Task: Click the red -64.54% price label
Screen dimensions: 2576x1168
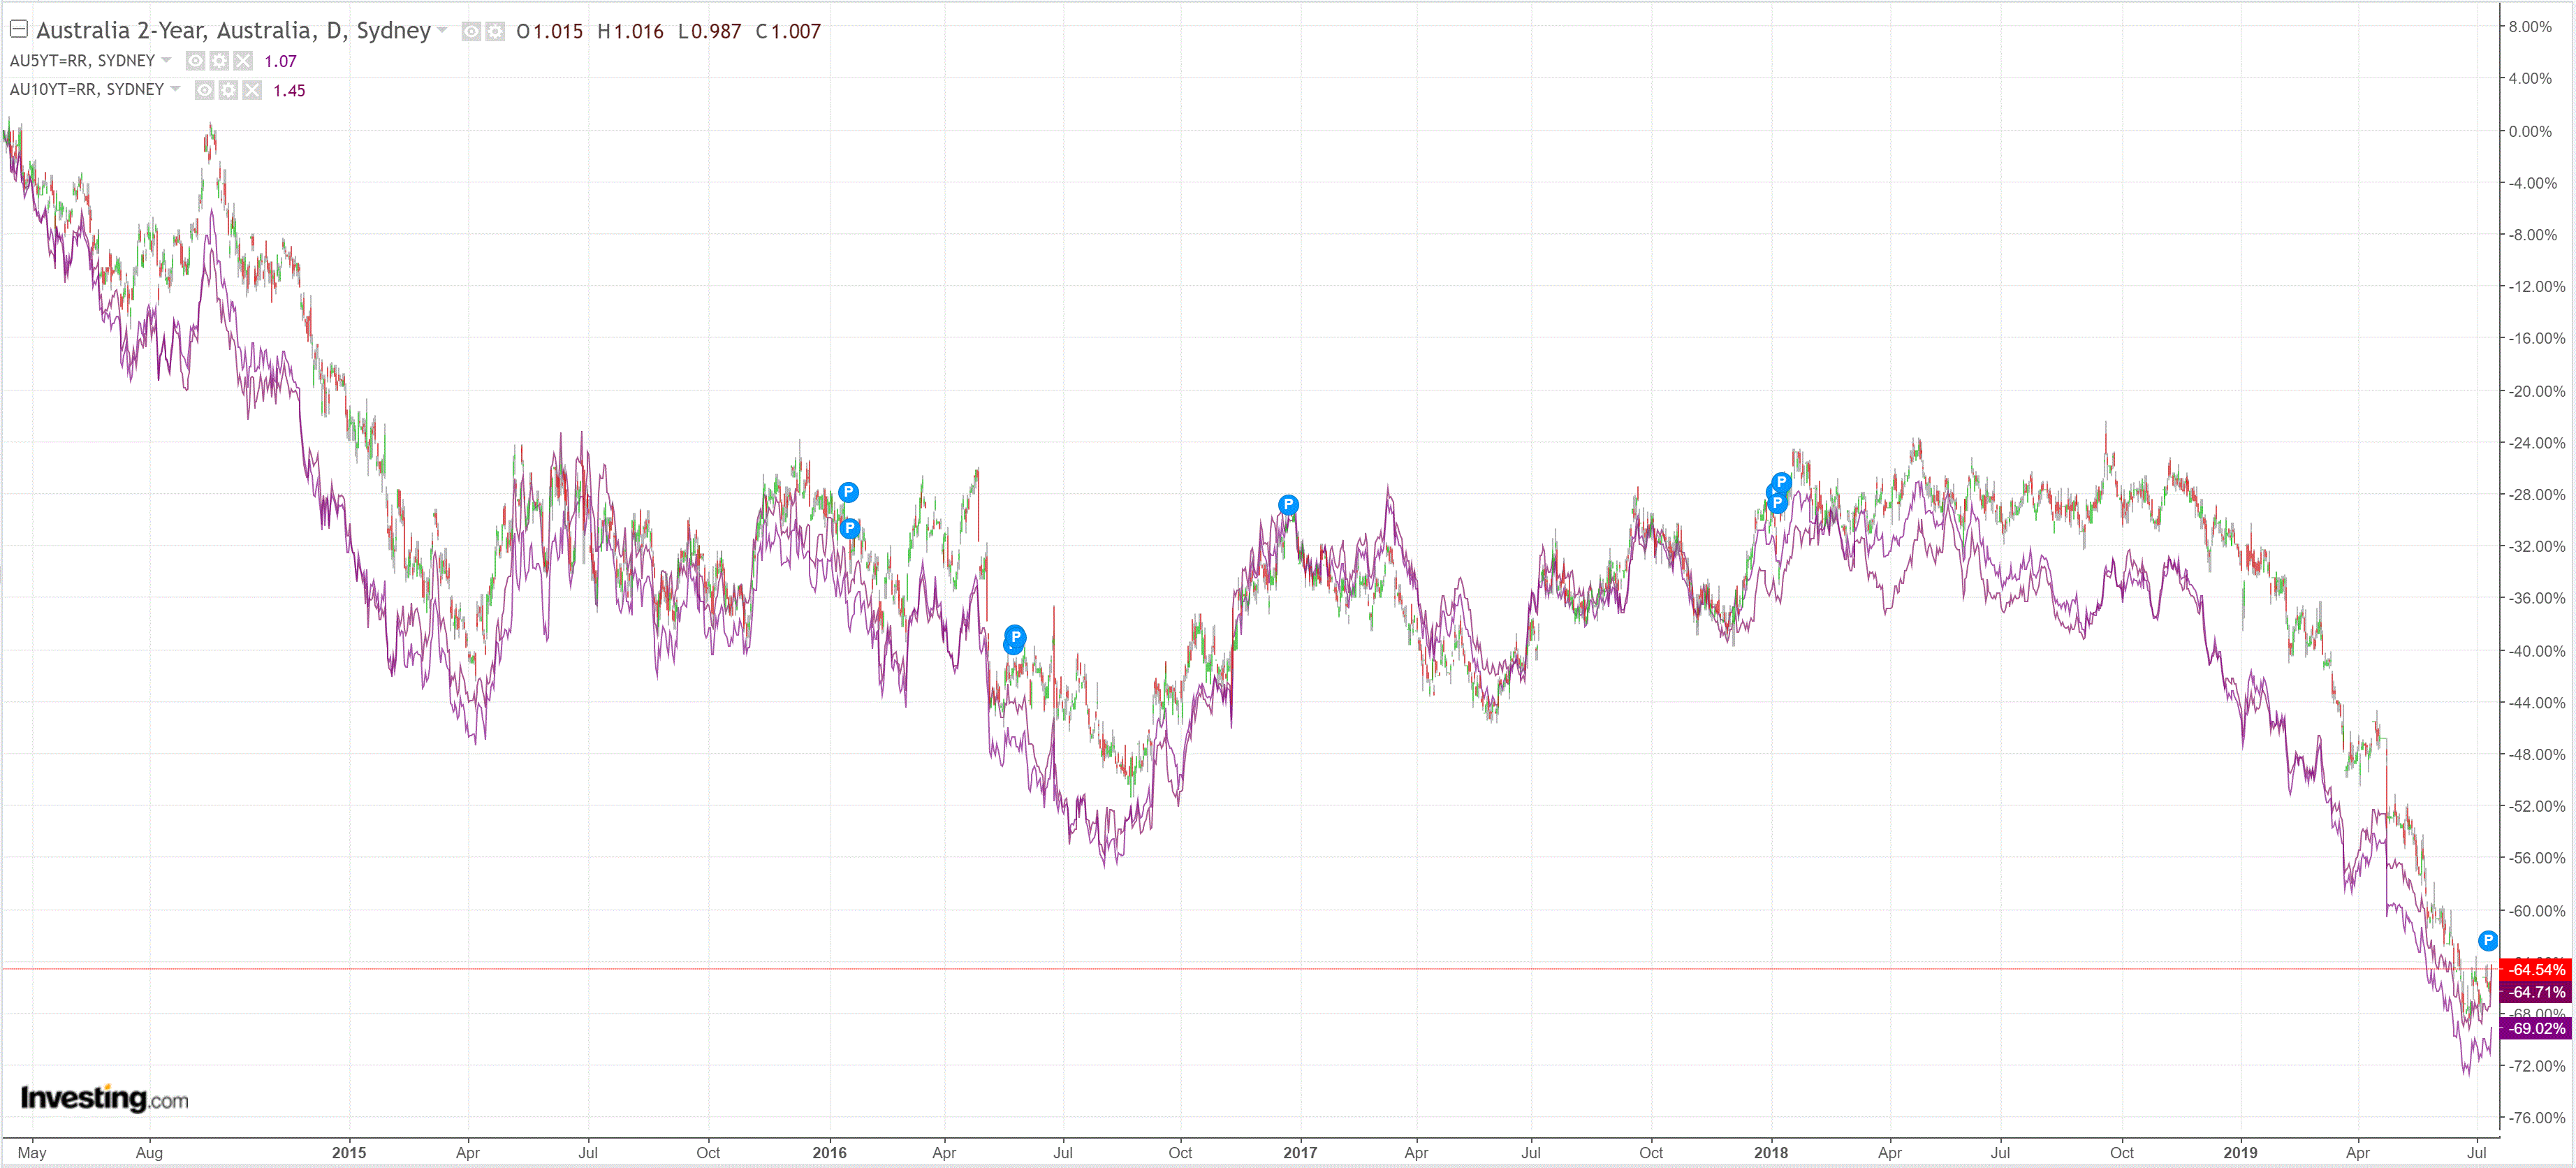Action: [x=2535, y=969]
